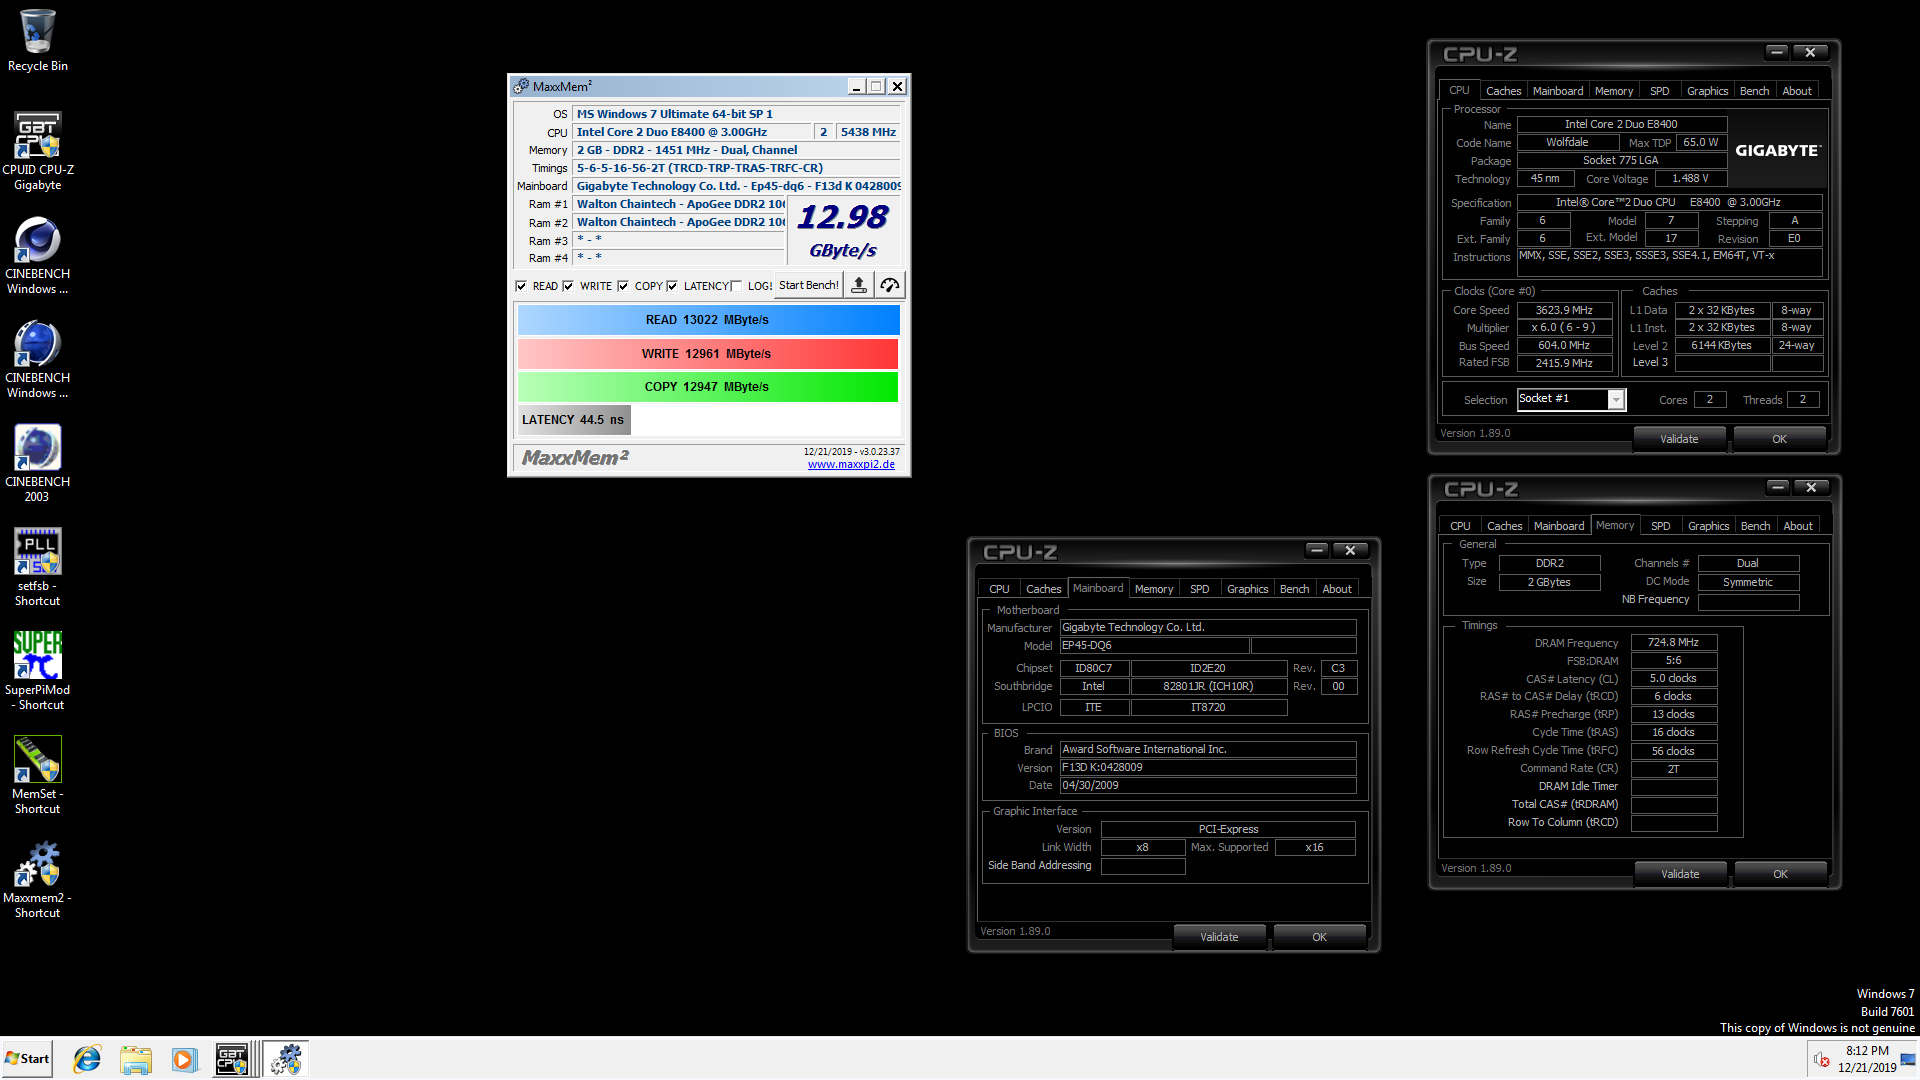Click OK in CPU-Z Memory window
1920x1080 pixels.
coord(1780,874)
